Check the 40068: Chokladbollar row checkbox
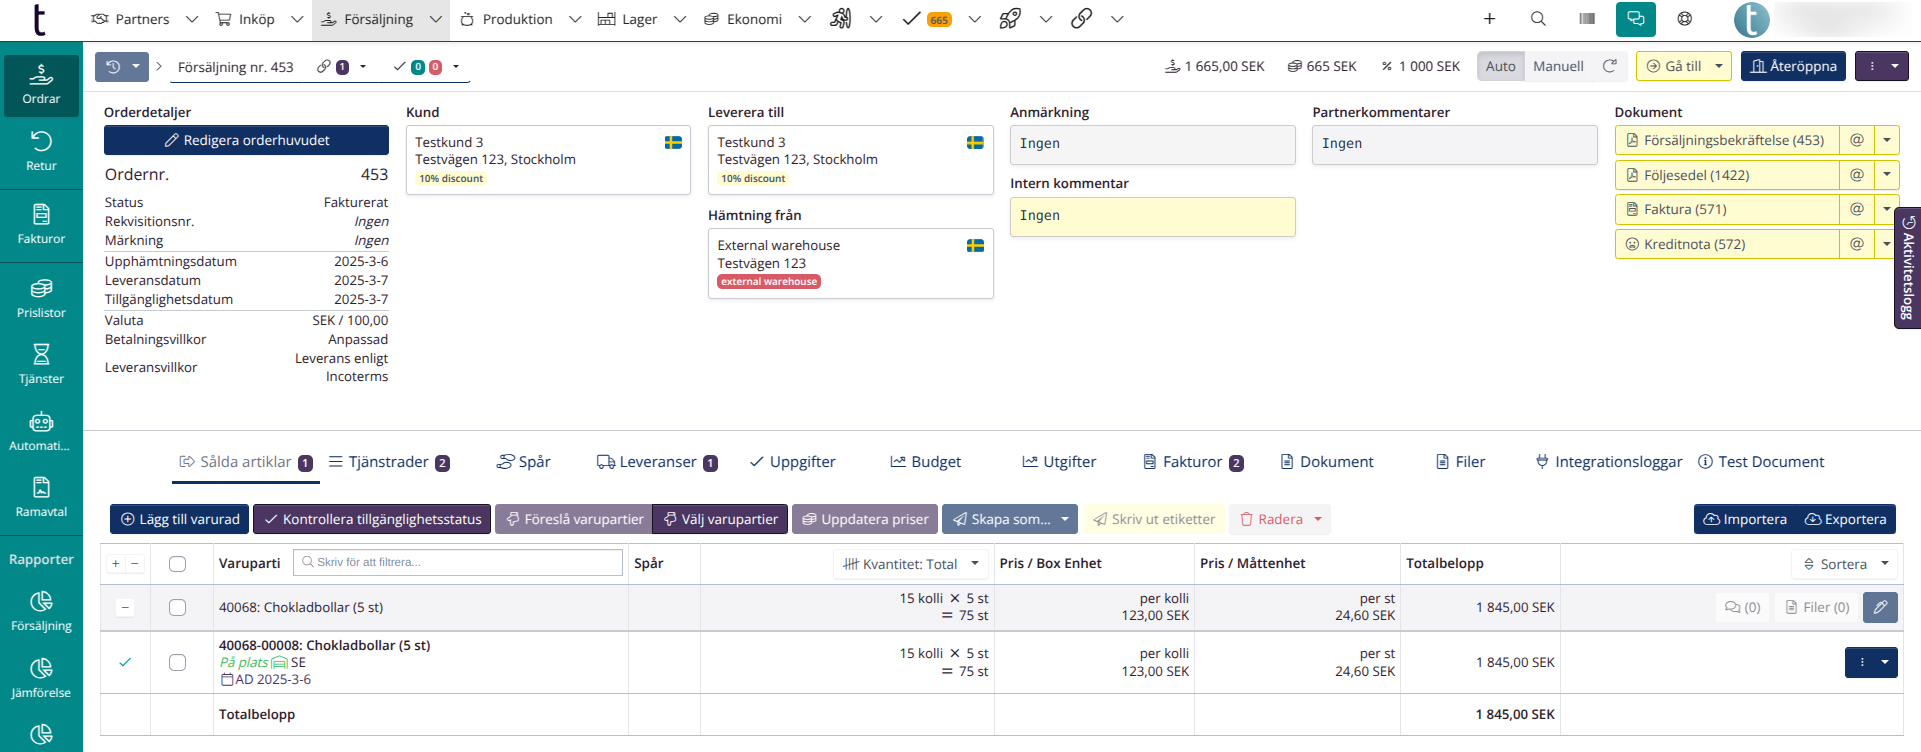This screenshot has height=752, width=1921. (177, 607)
